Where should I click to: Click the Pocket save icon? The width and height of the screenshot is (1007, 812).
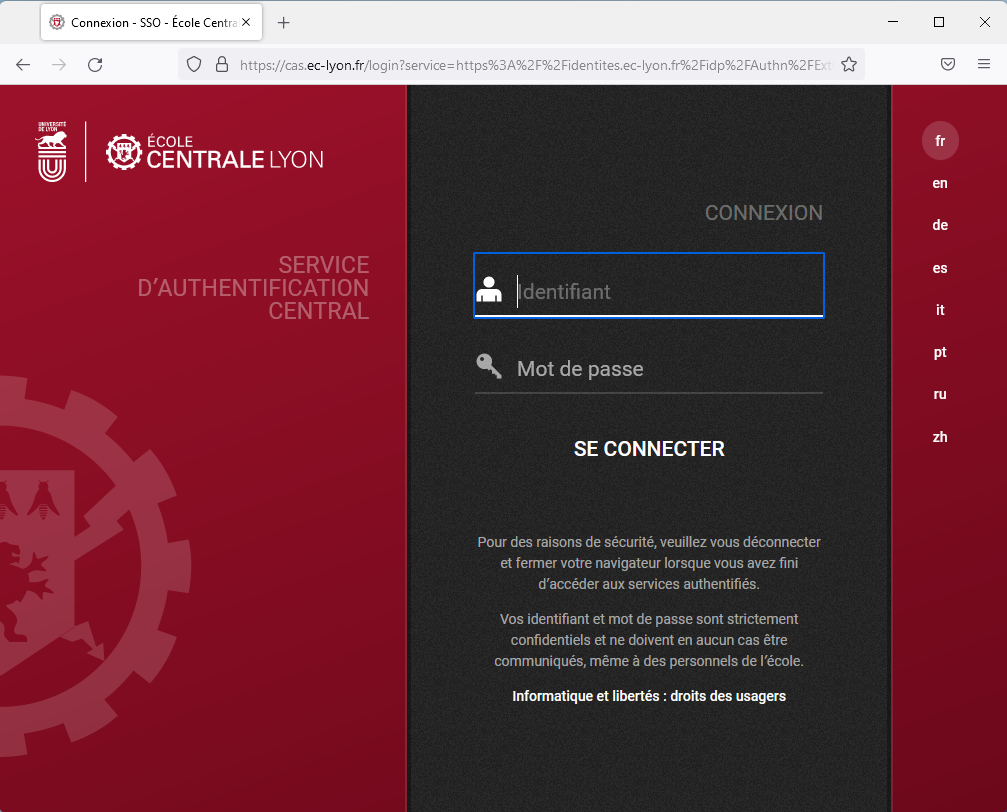(947, 63)
